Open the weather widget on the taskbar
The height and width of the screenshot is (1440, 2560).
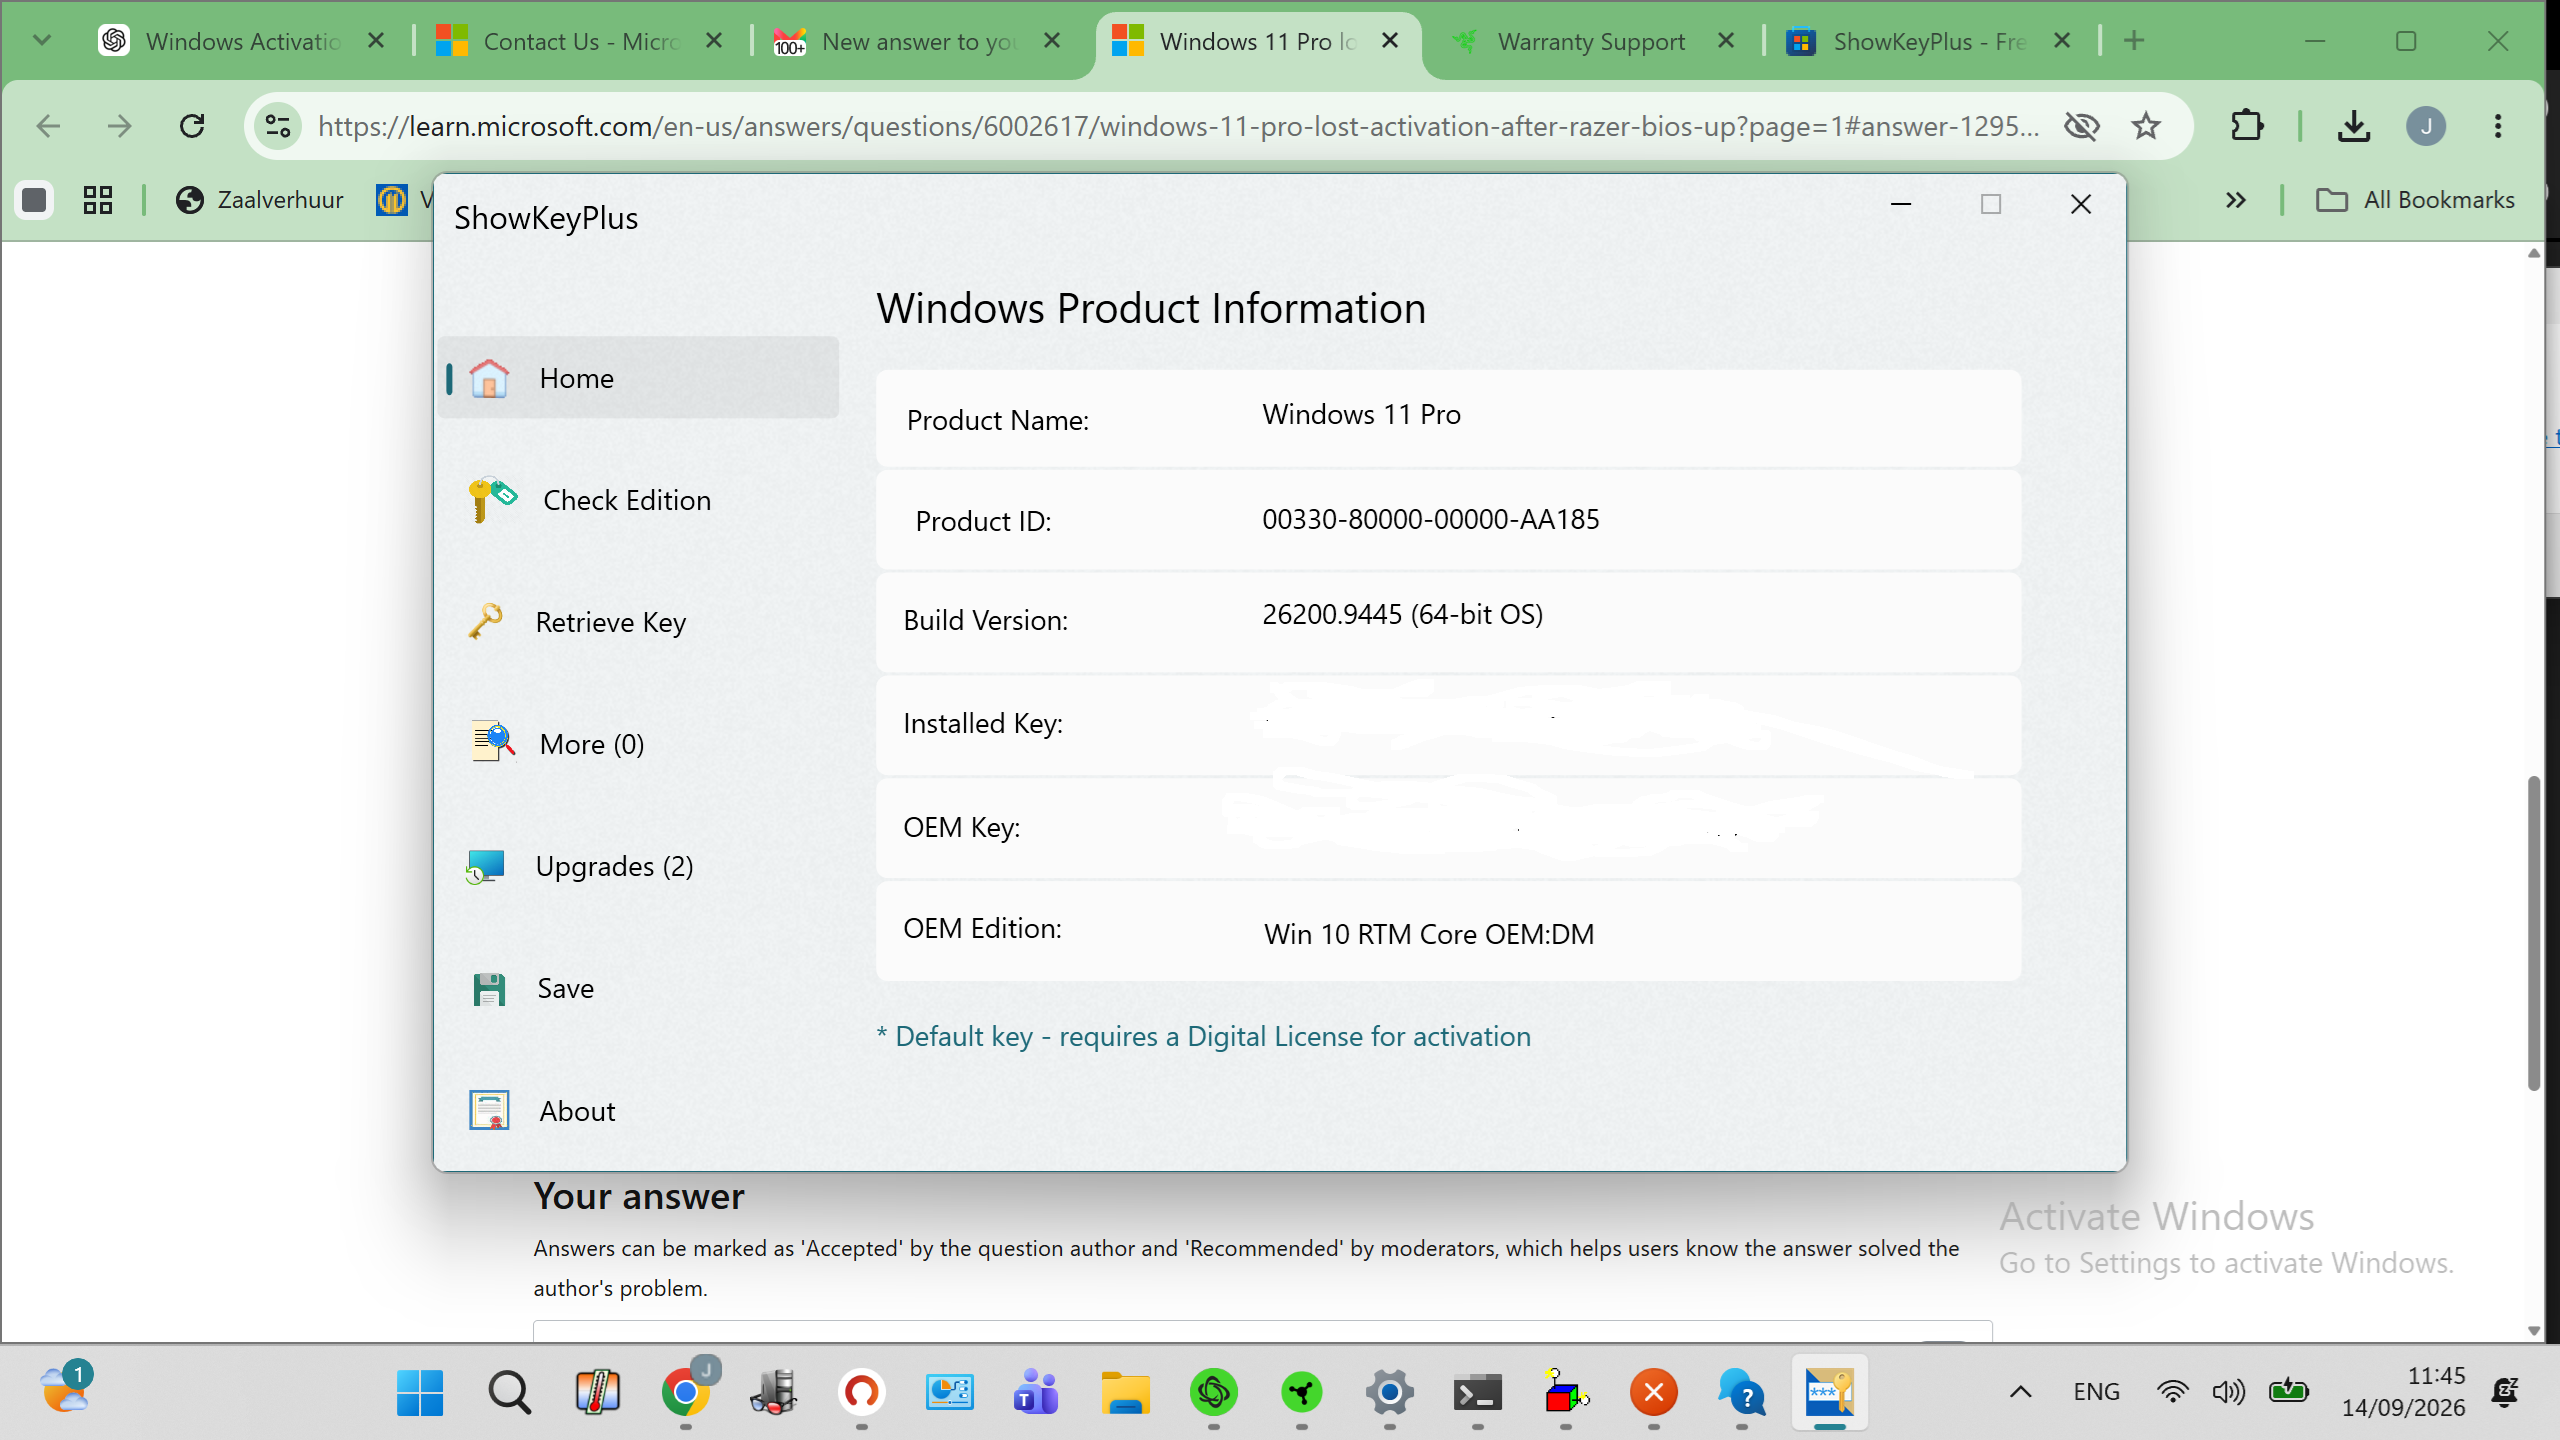pyautogui.click(x=66, y=1388)
